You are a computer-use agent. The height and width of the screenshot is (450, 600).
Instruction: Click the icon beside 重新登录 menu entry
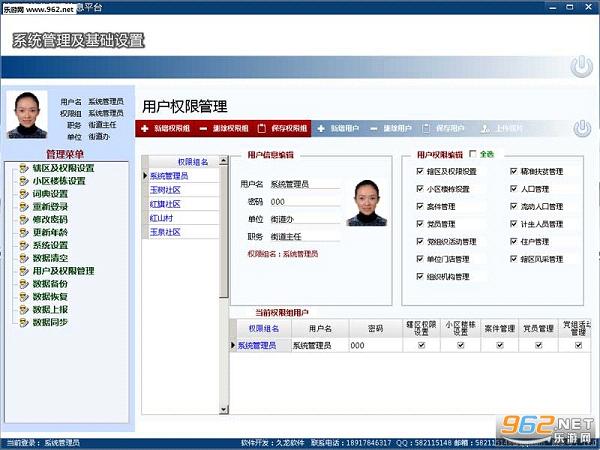click(24, 207)
